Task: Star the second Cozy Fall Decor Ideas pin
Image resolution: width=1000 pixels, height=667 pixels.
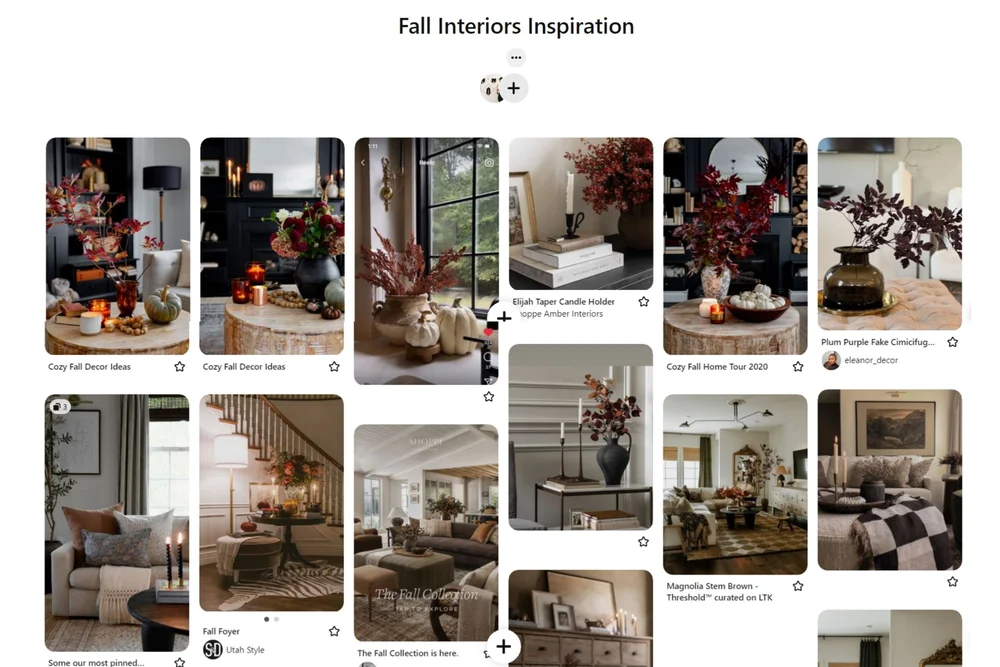Action: click(334, 367)
